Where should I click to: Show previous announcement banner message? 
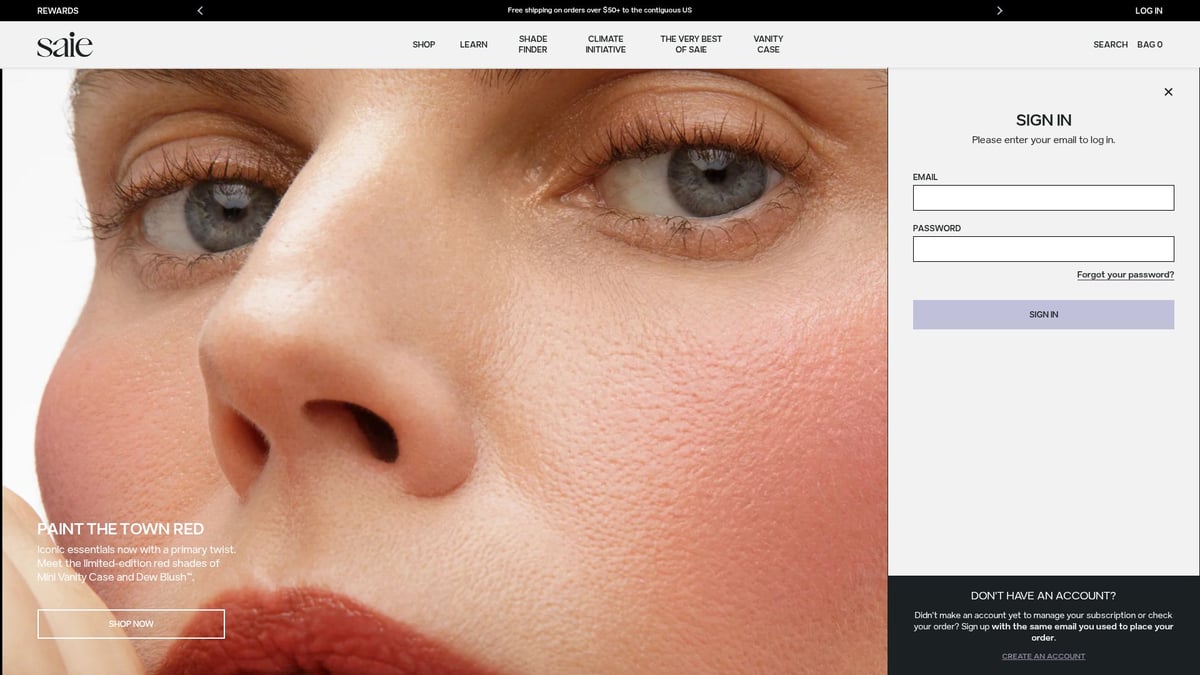point(200,10)
